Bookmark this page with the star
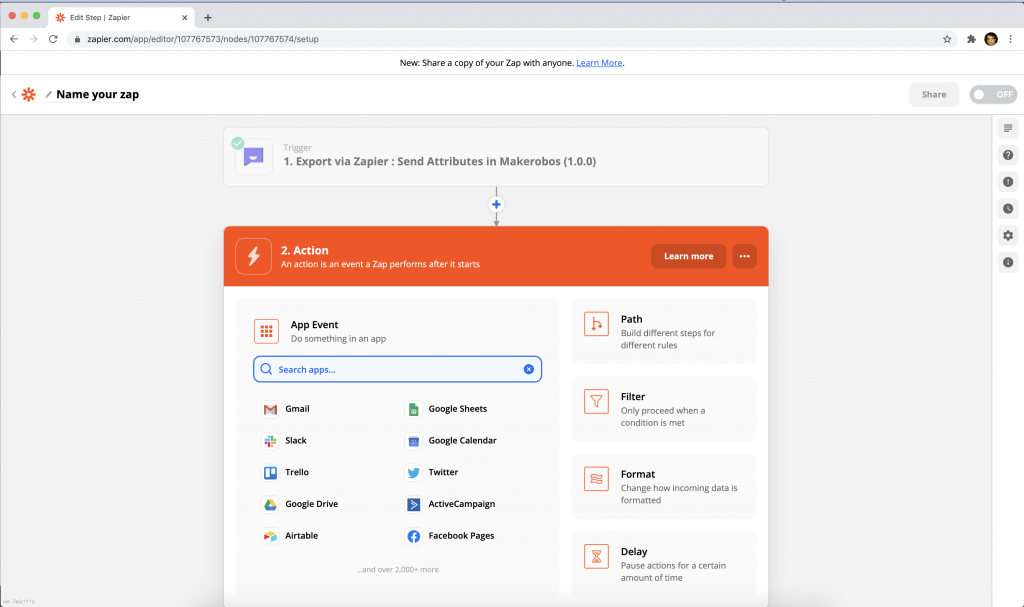Screen dimensions: 1024x607 (947, 39)
